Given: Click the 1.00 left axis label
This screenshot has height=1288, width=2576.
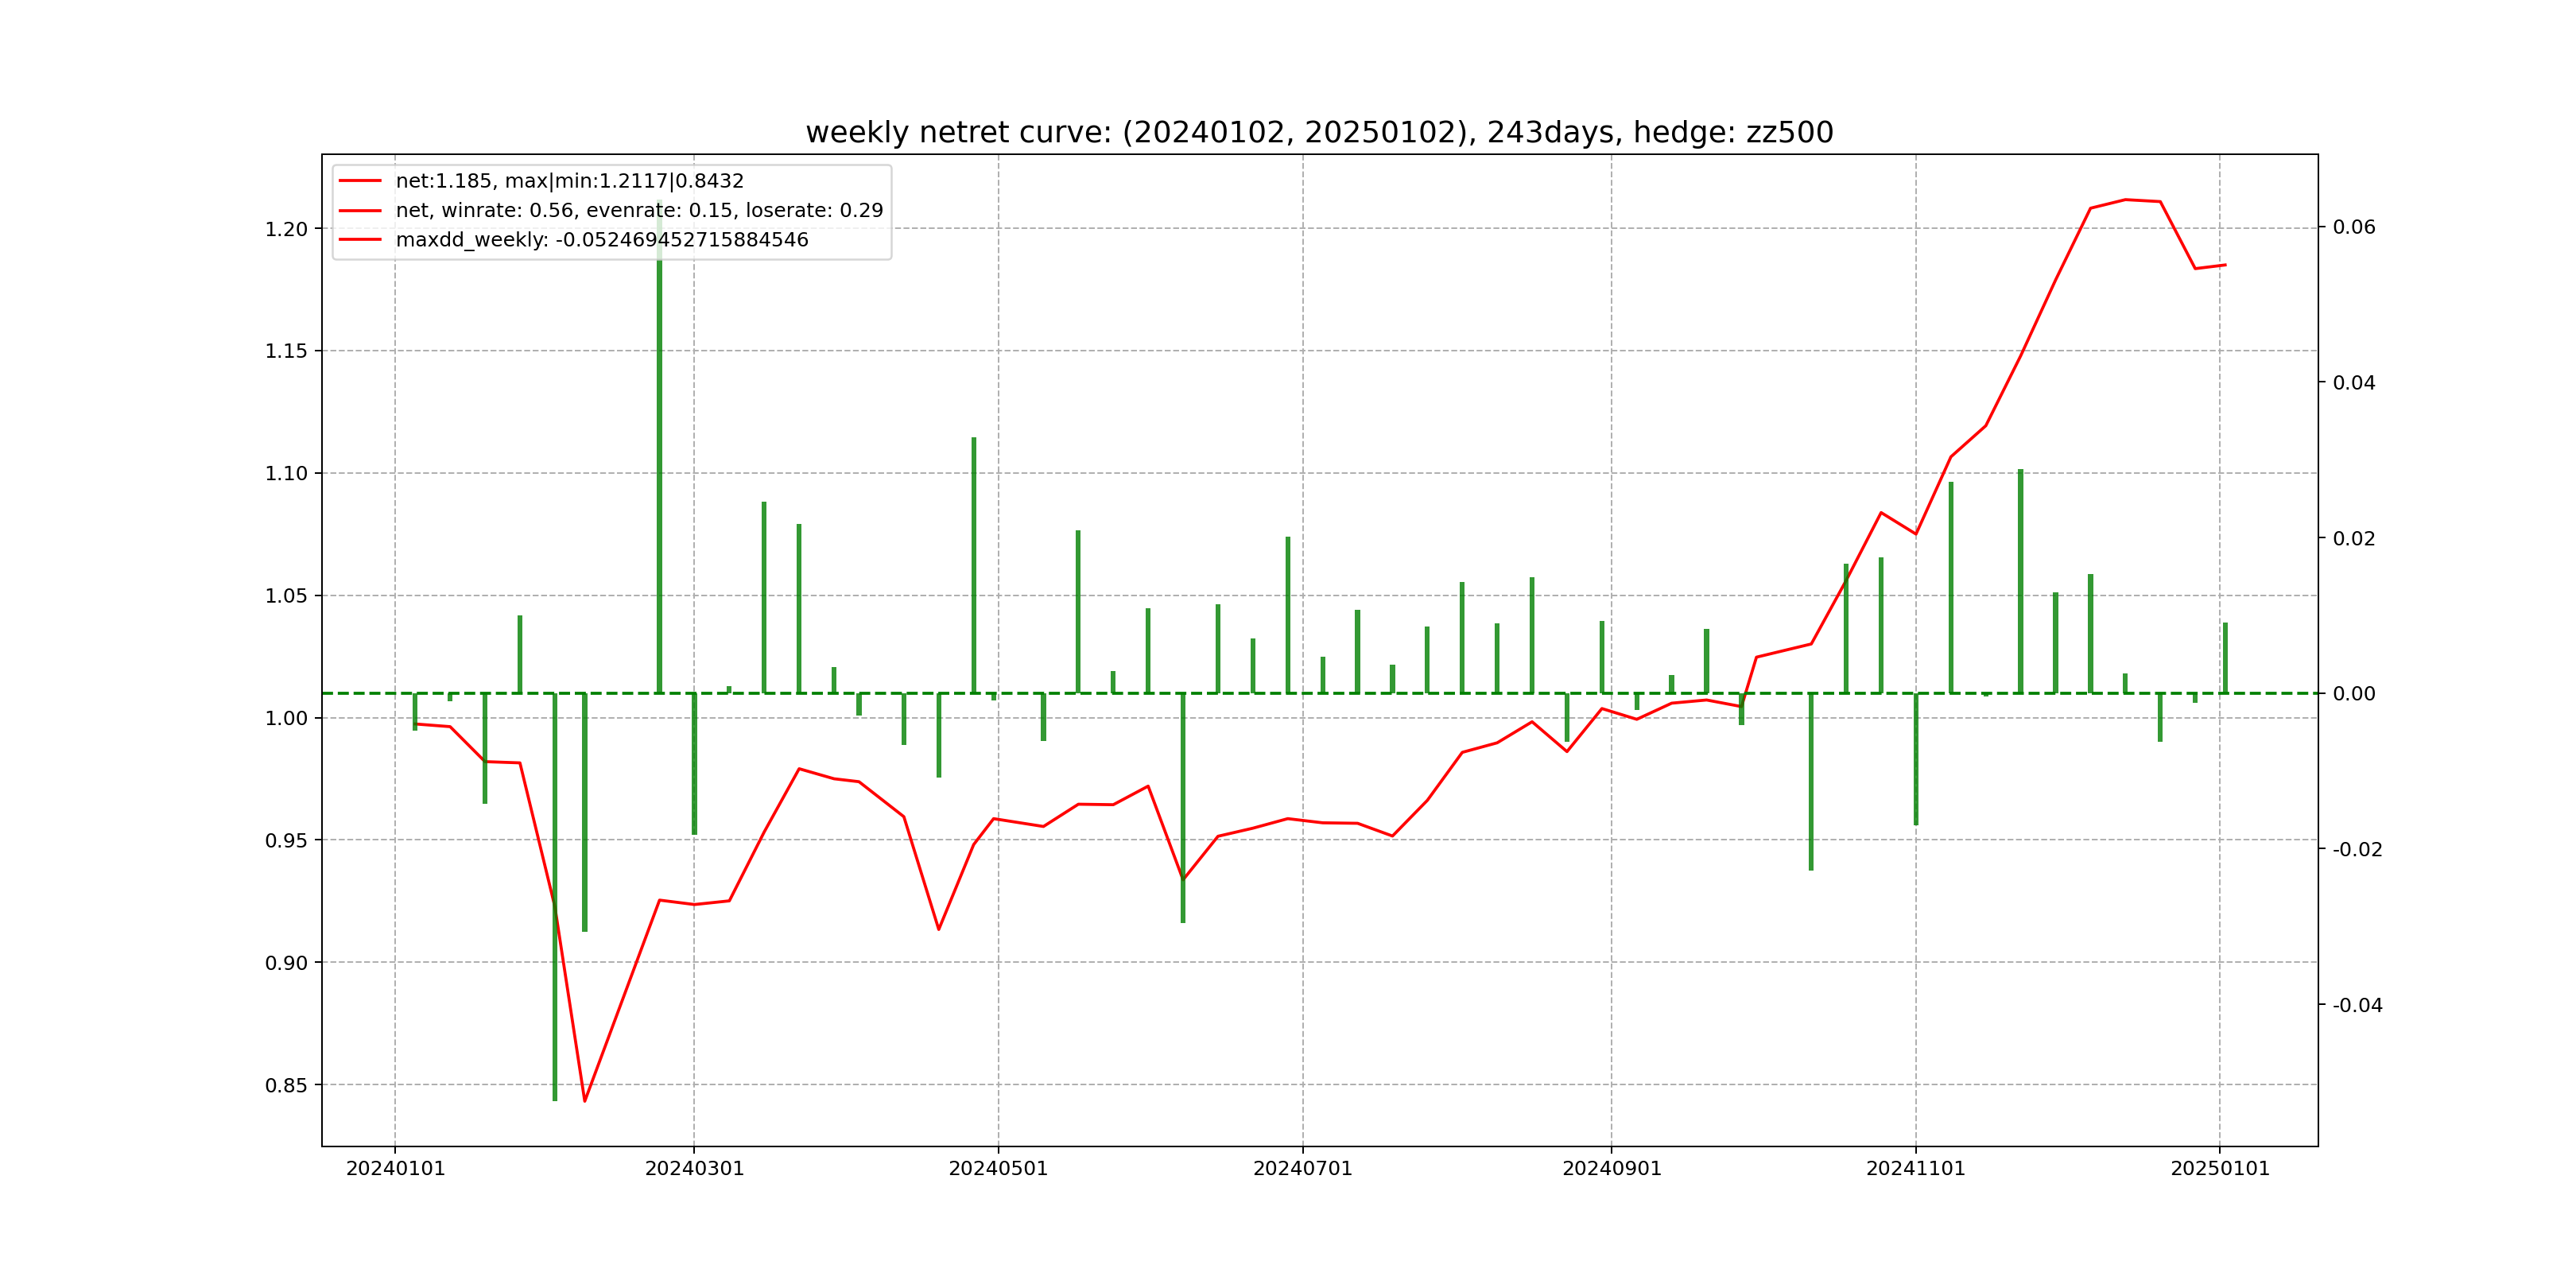Looking at the screenshot, I should [286, 718].
